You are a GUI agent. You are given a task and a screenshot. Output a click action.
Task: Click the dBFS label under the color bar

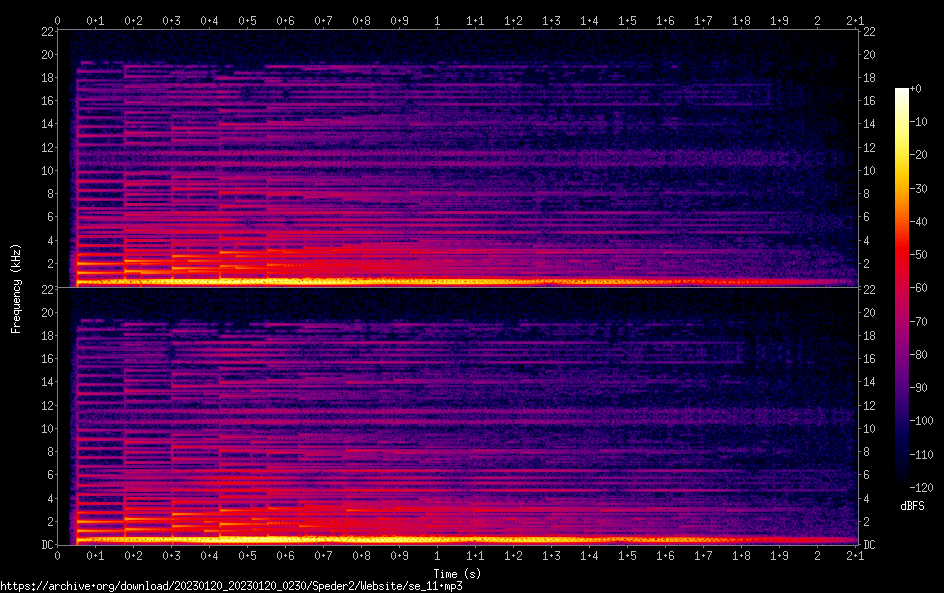[912, 506]
